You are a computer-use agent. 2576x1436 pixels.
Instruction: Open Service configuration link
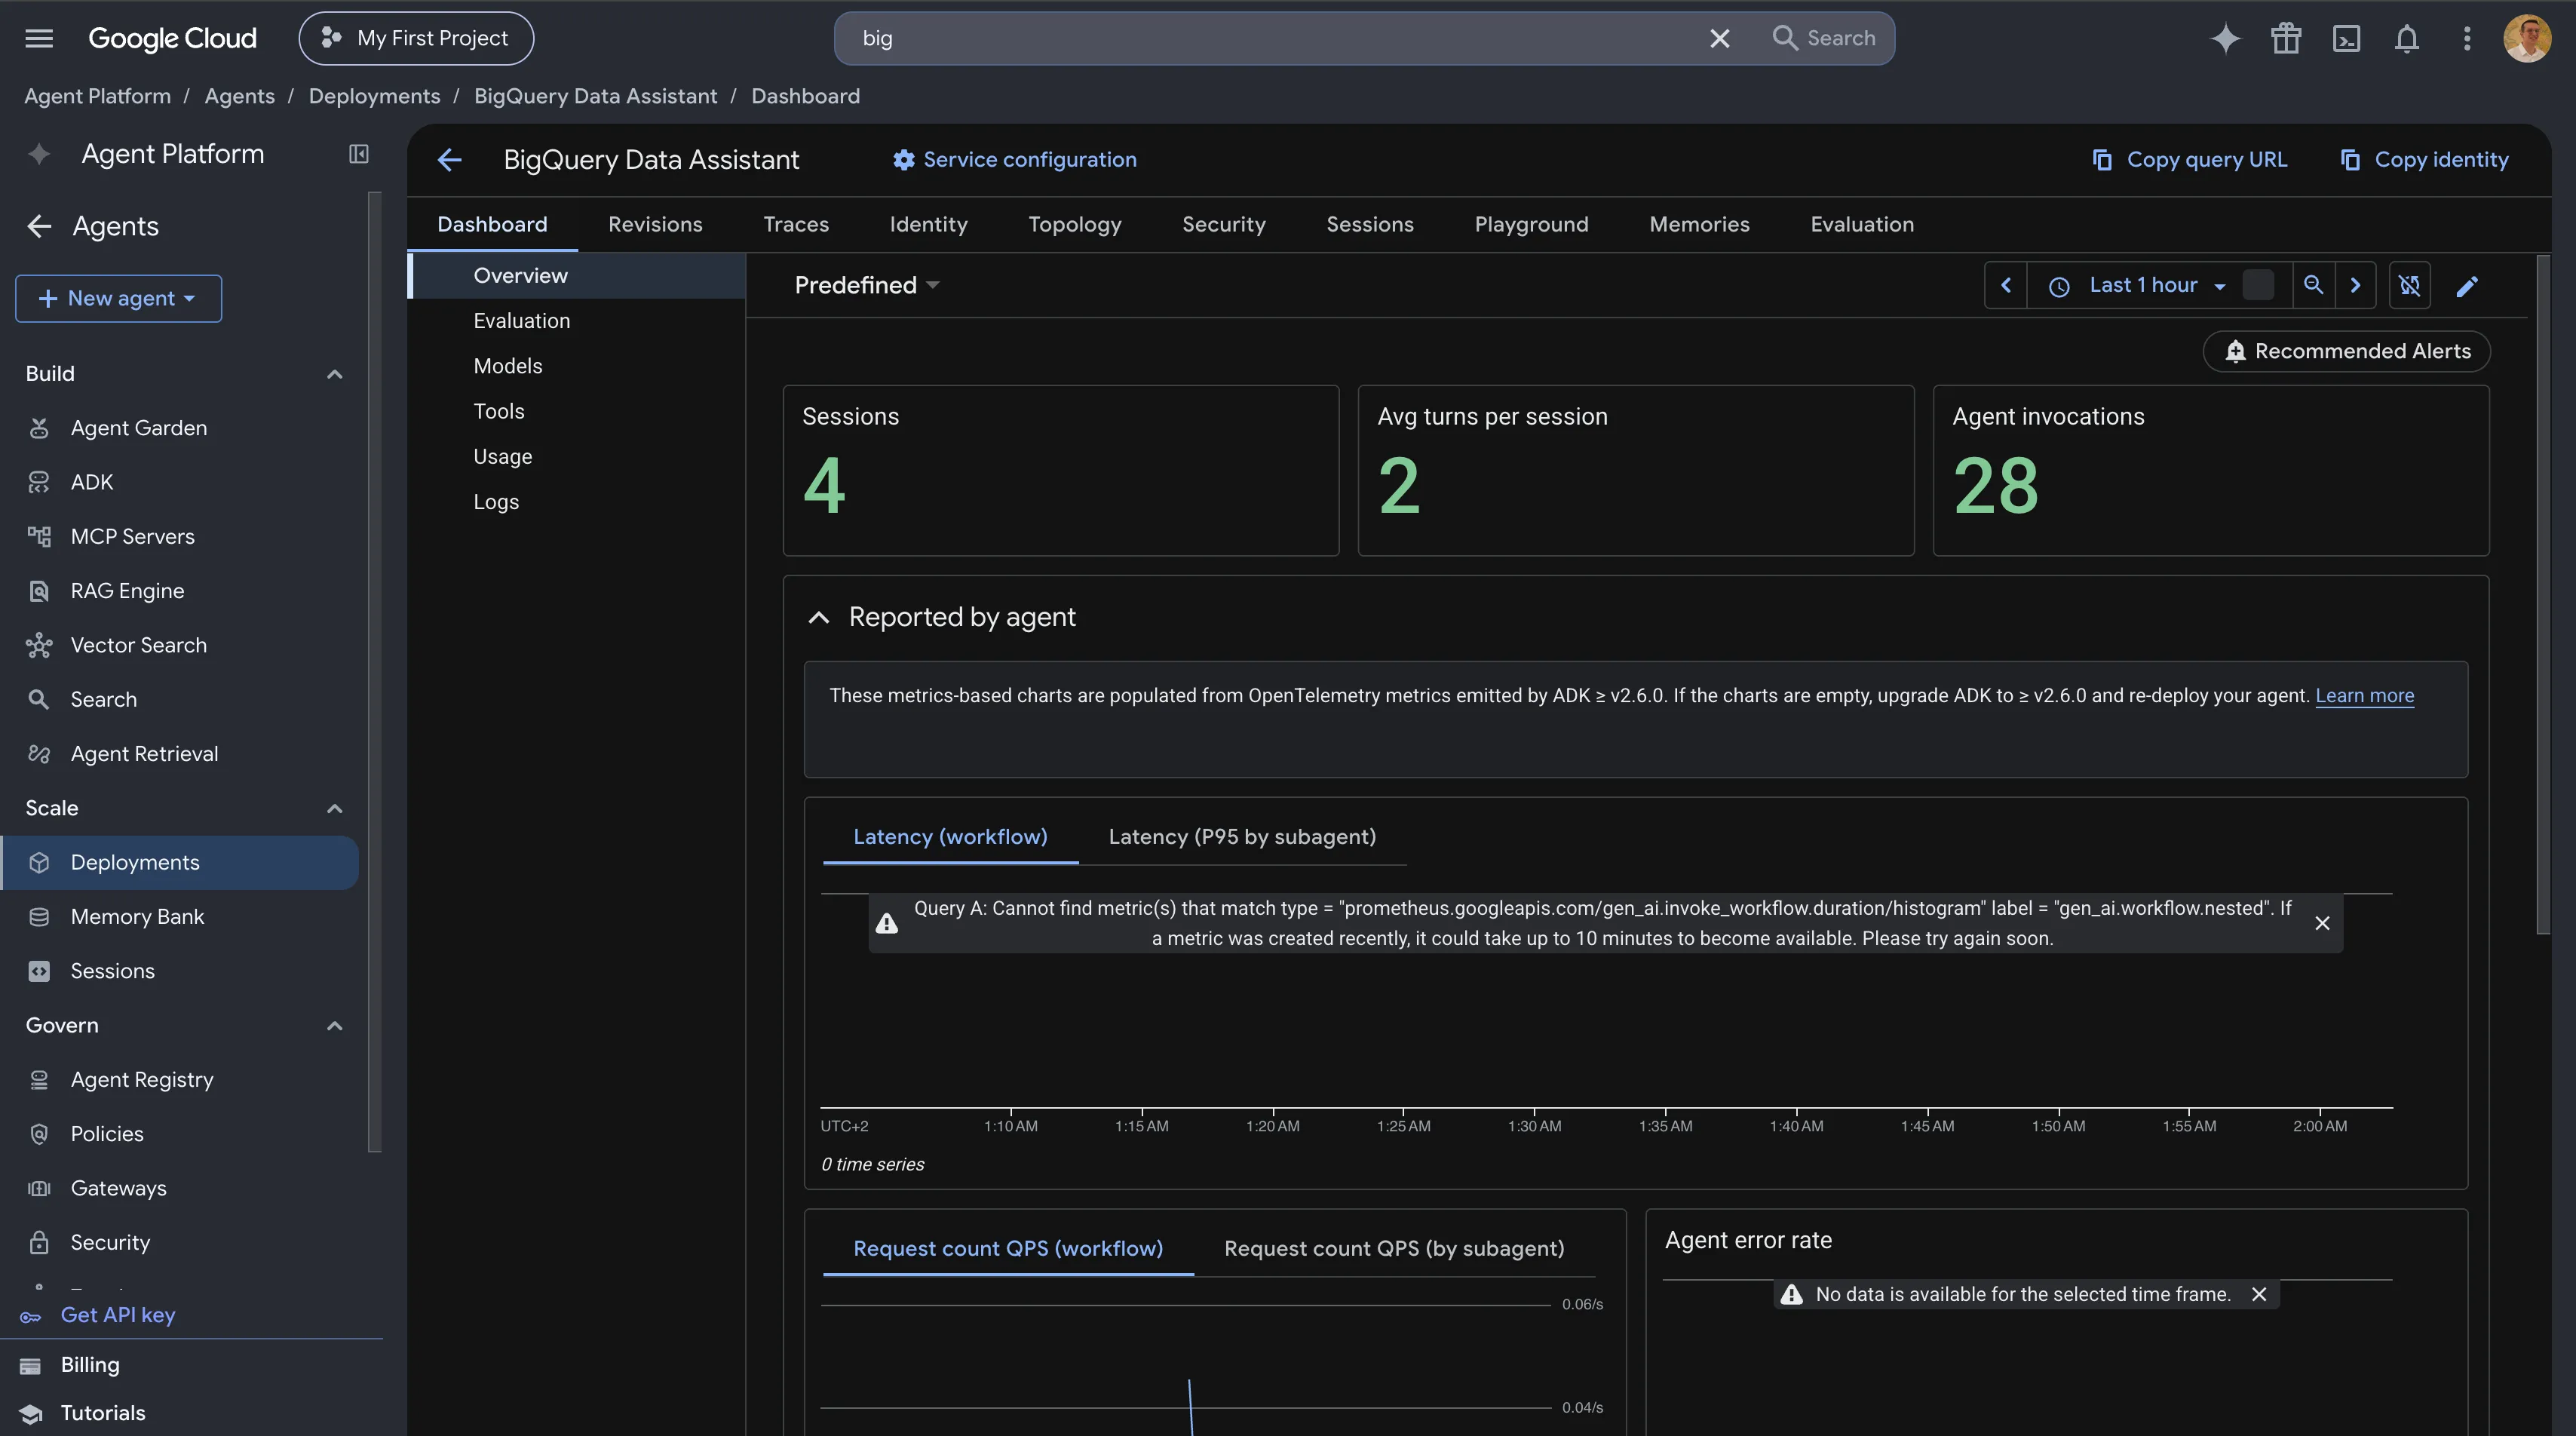click(x=1014, y=160)
